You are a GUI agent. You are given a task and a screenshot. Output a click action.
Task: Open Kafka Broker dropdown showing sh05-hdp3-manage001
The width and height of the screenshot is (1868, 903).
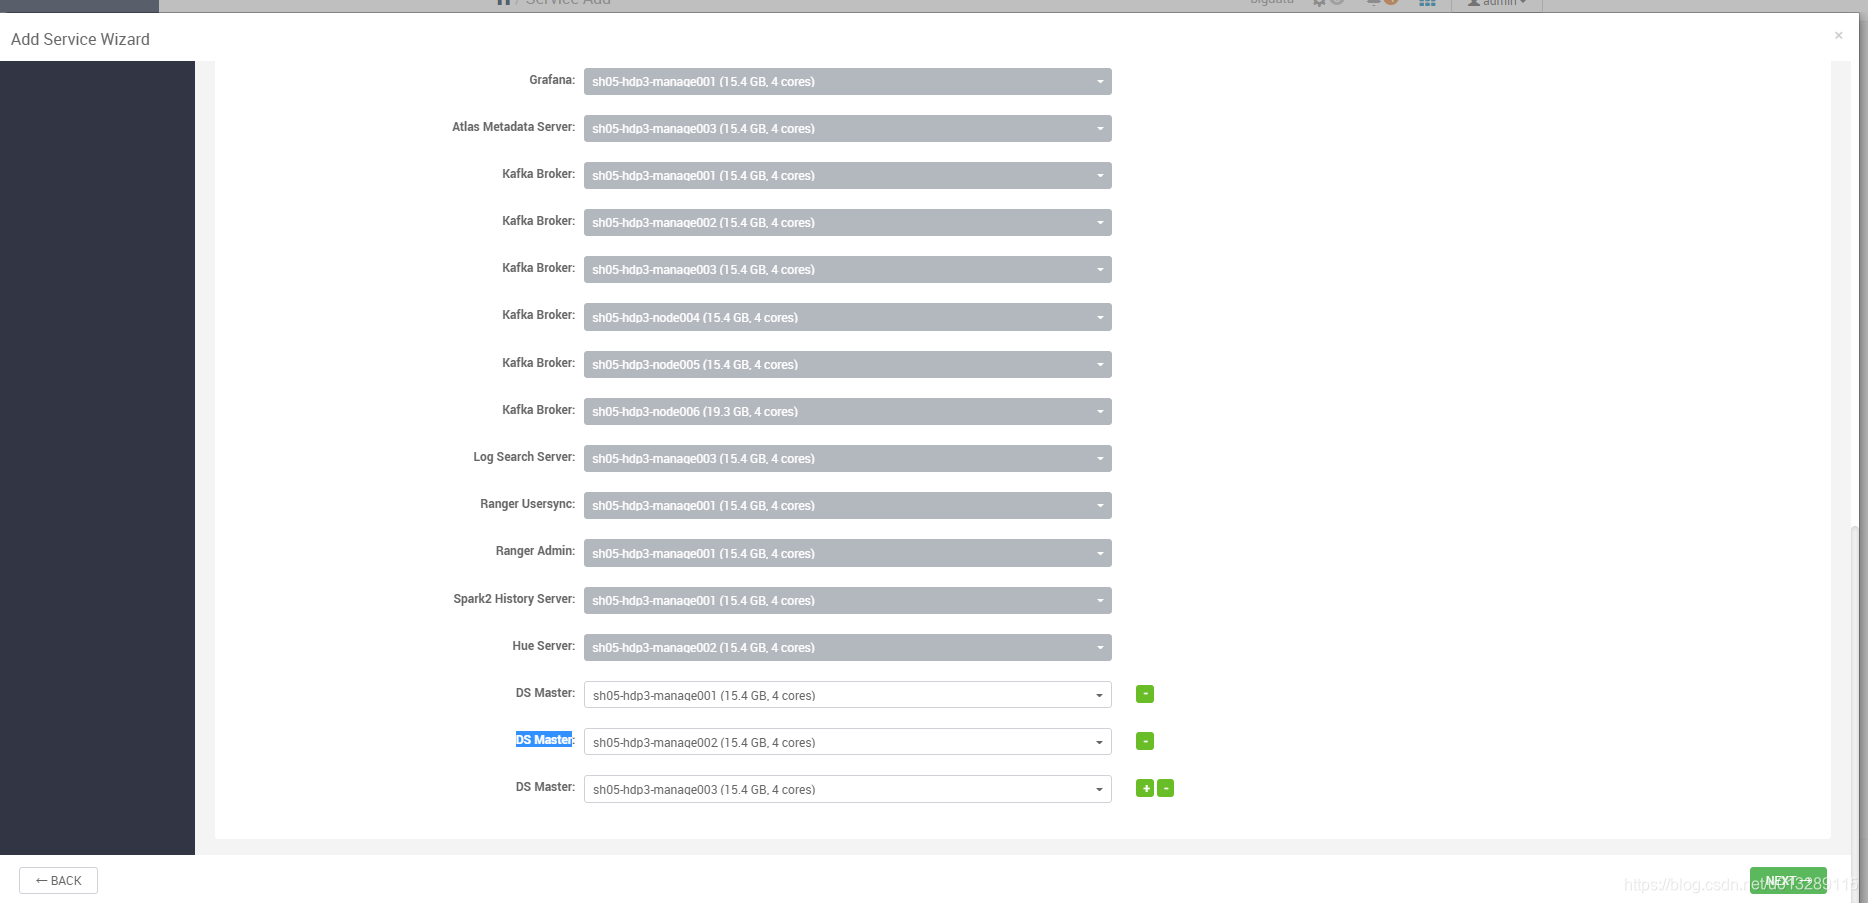click(848, 175)
